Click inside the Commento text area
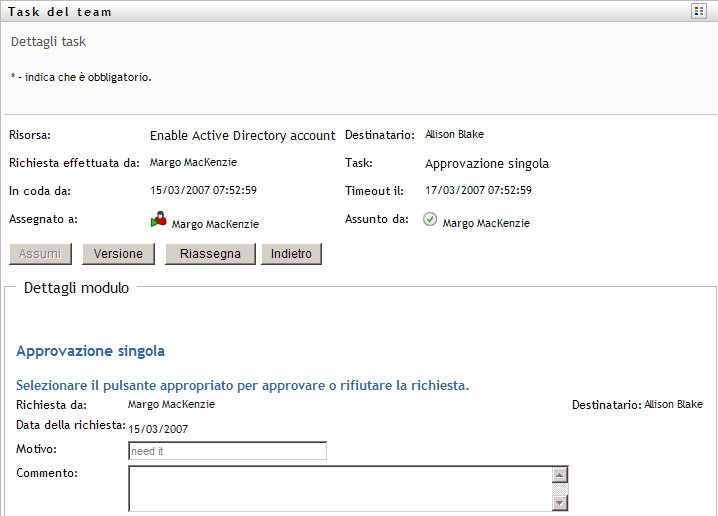This screenshot has height=516, width=718. (340, 488)
